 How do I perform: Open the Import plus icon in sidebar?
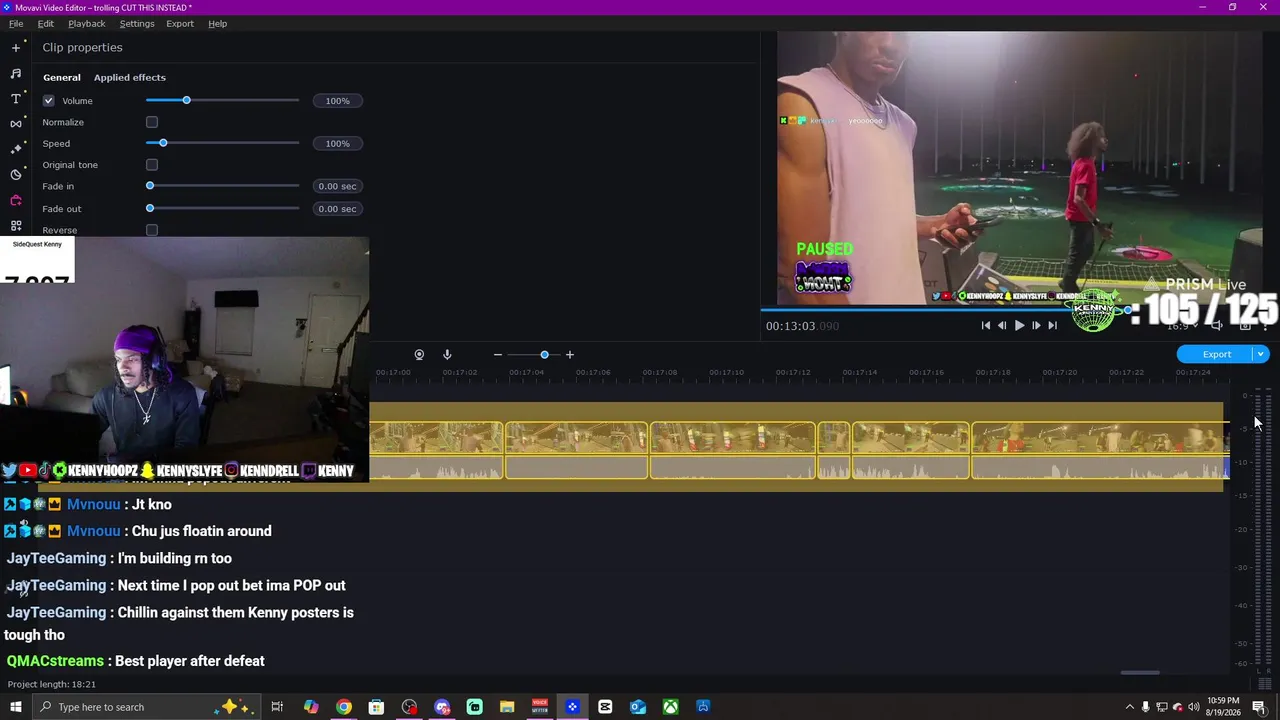point(16,47)
